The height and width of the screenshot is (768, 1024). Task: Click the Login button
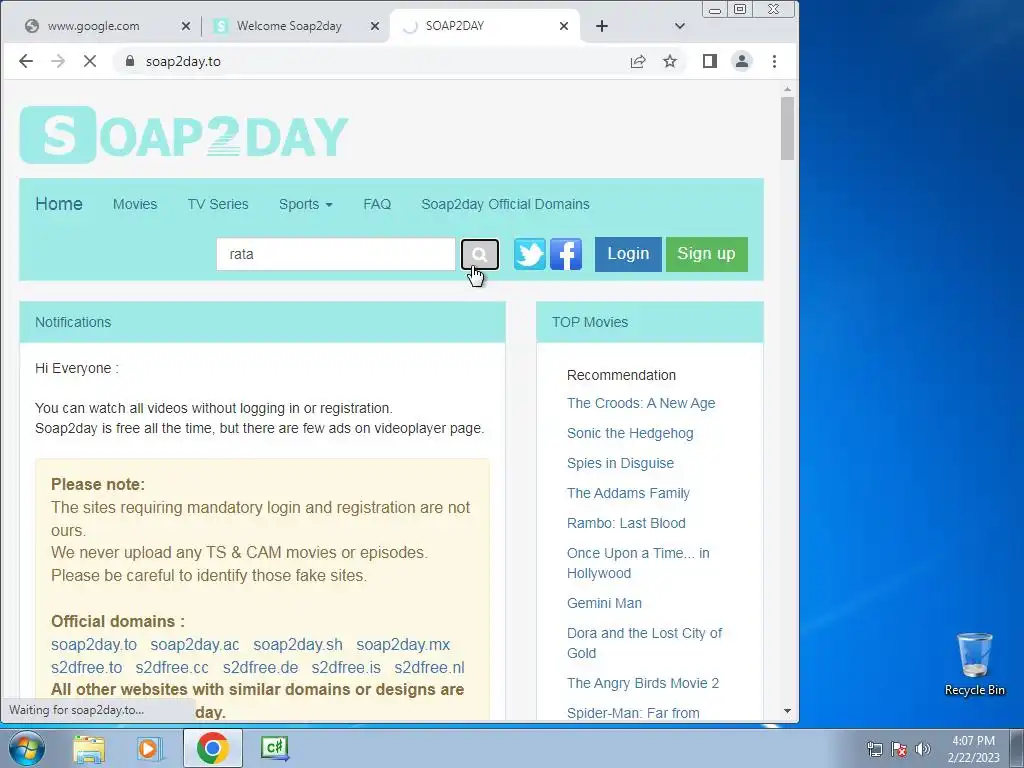click(x=628, y=254)
